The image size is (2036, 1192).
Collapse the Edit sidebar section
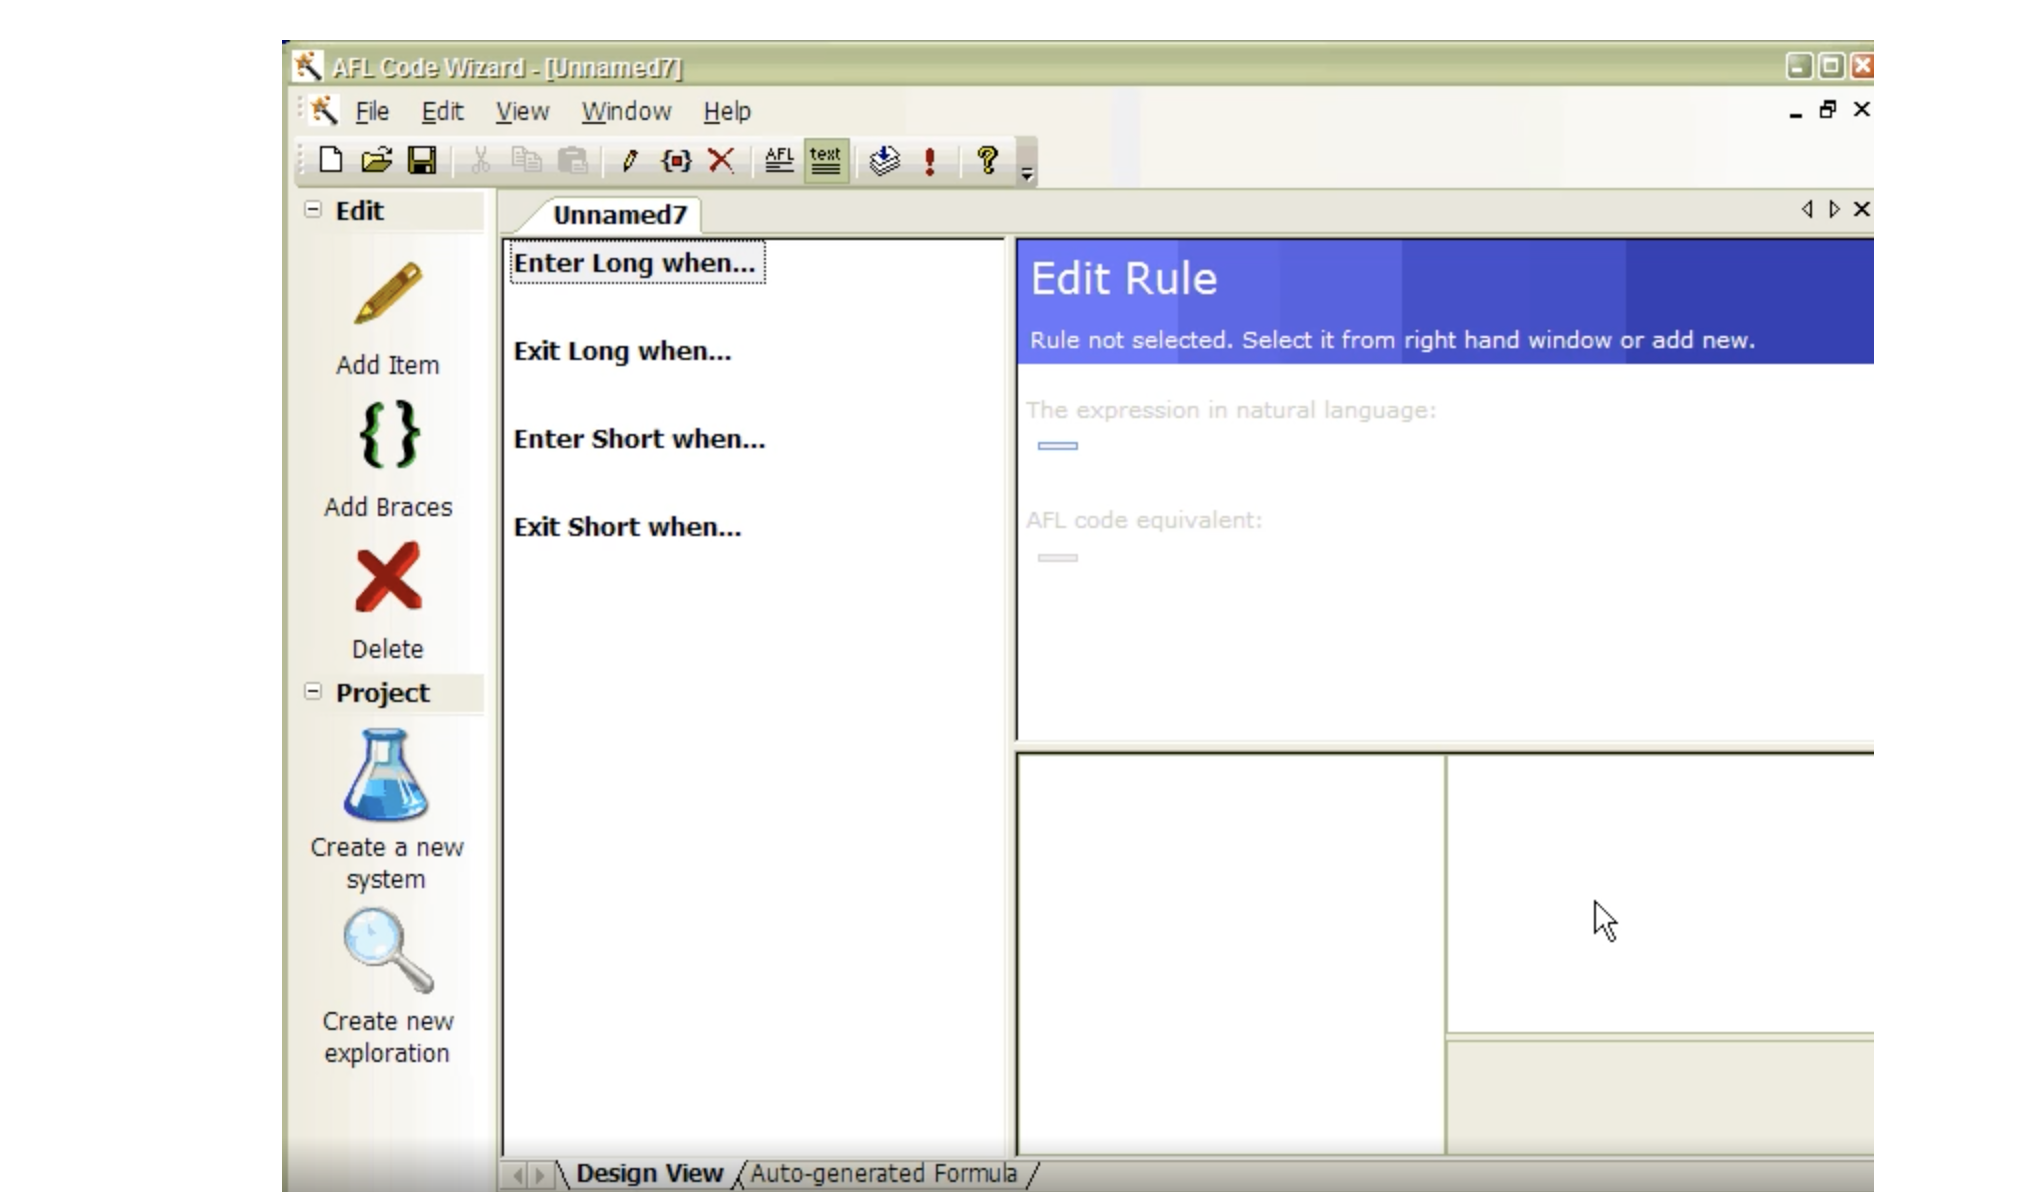pyautogui.click(x=313, y=210)
